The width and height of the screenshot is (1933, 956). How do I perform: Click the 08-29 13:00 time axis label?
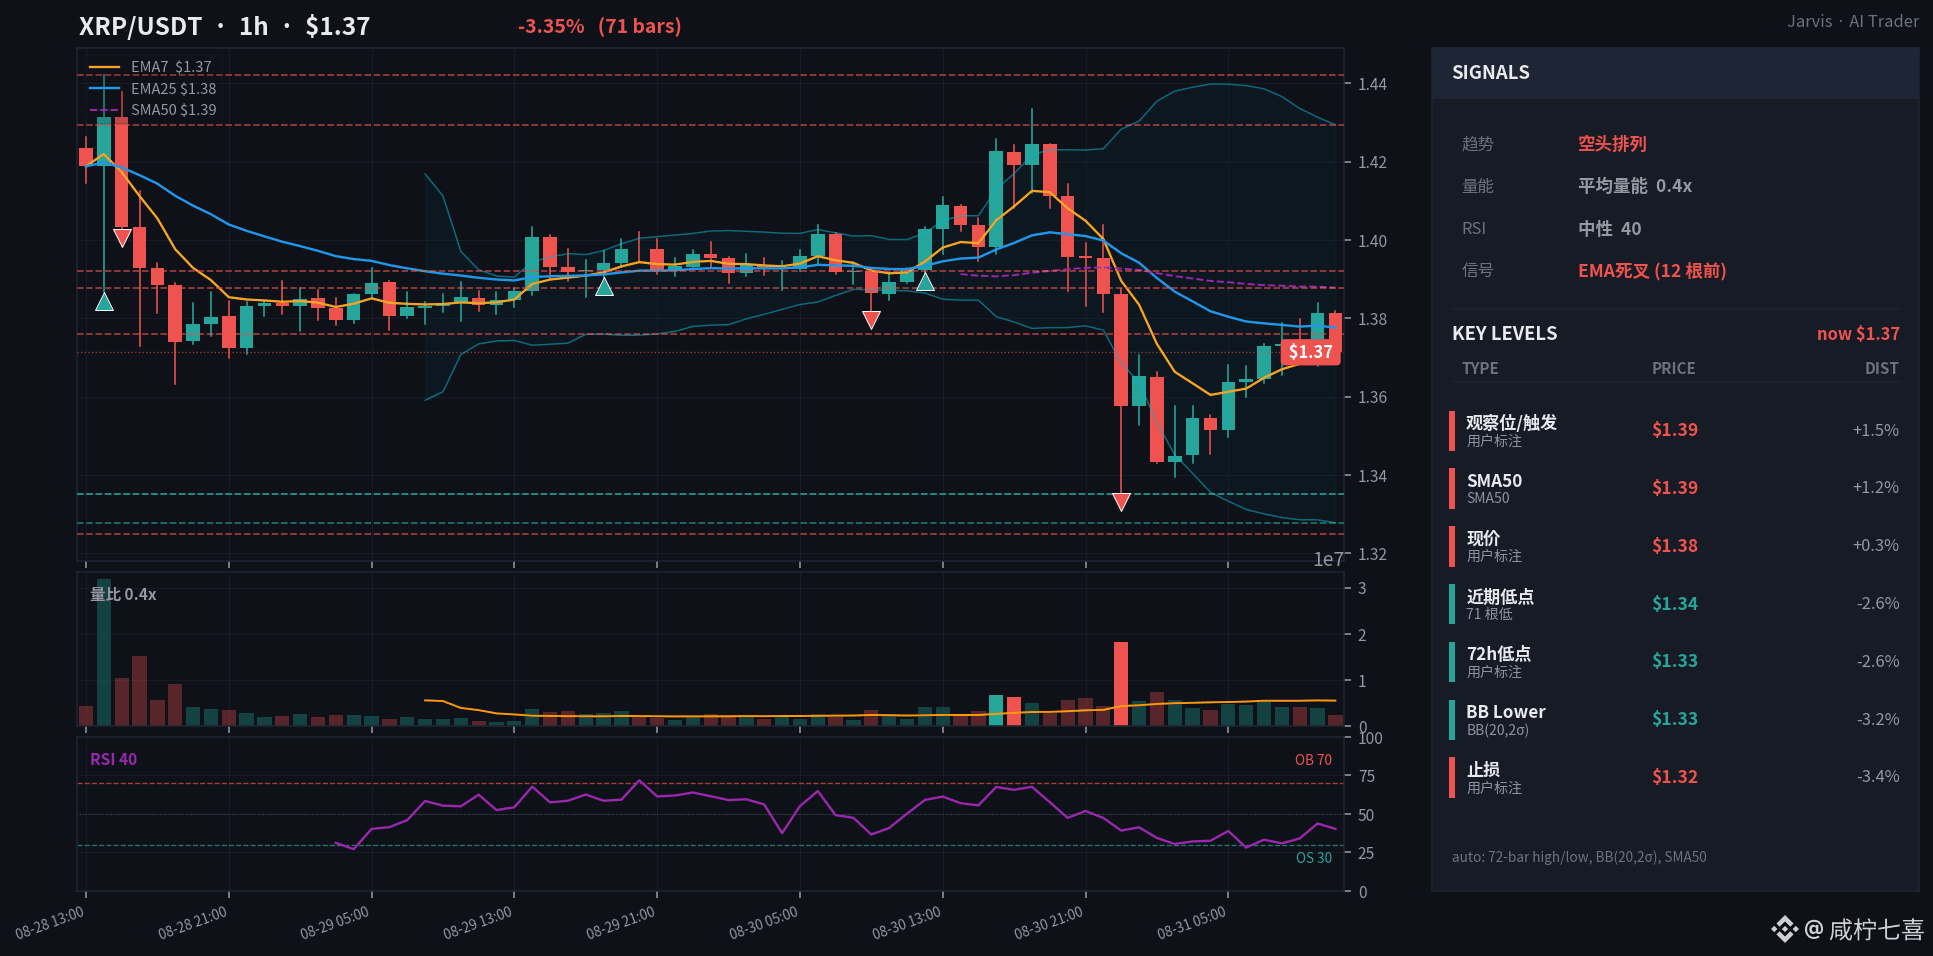pos(478,923)
